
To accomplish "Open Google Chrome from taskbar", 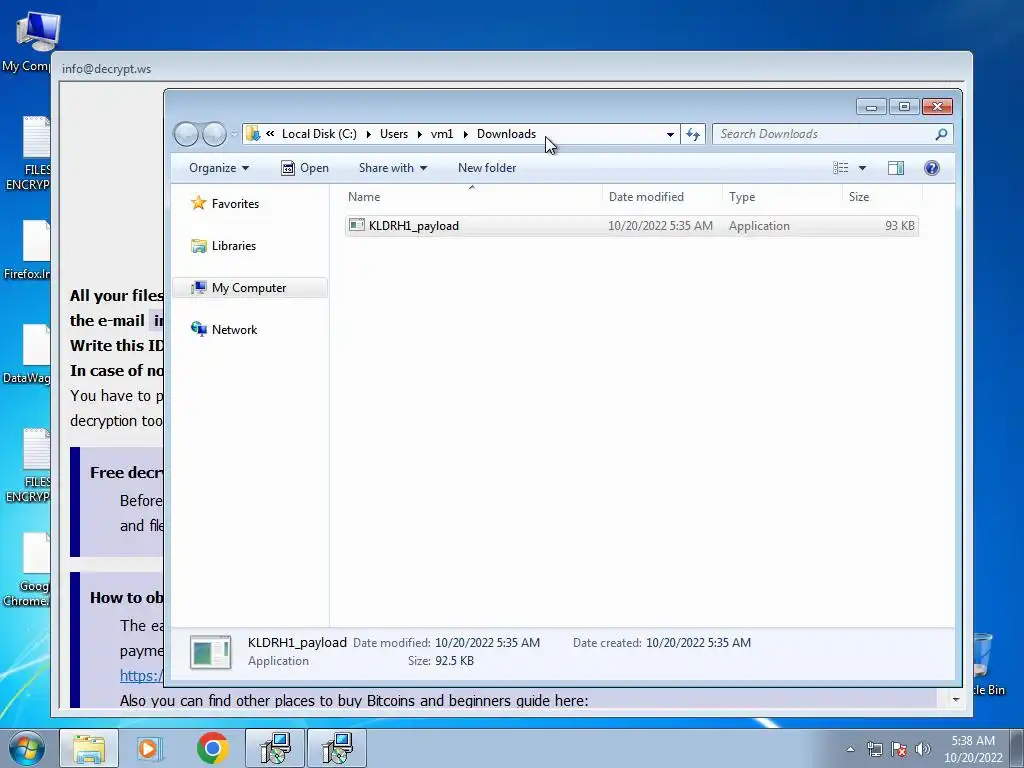I will pyautogui.click(x=212, y=748).
